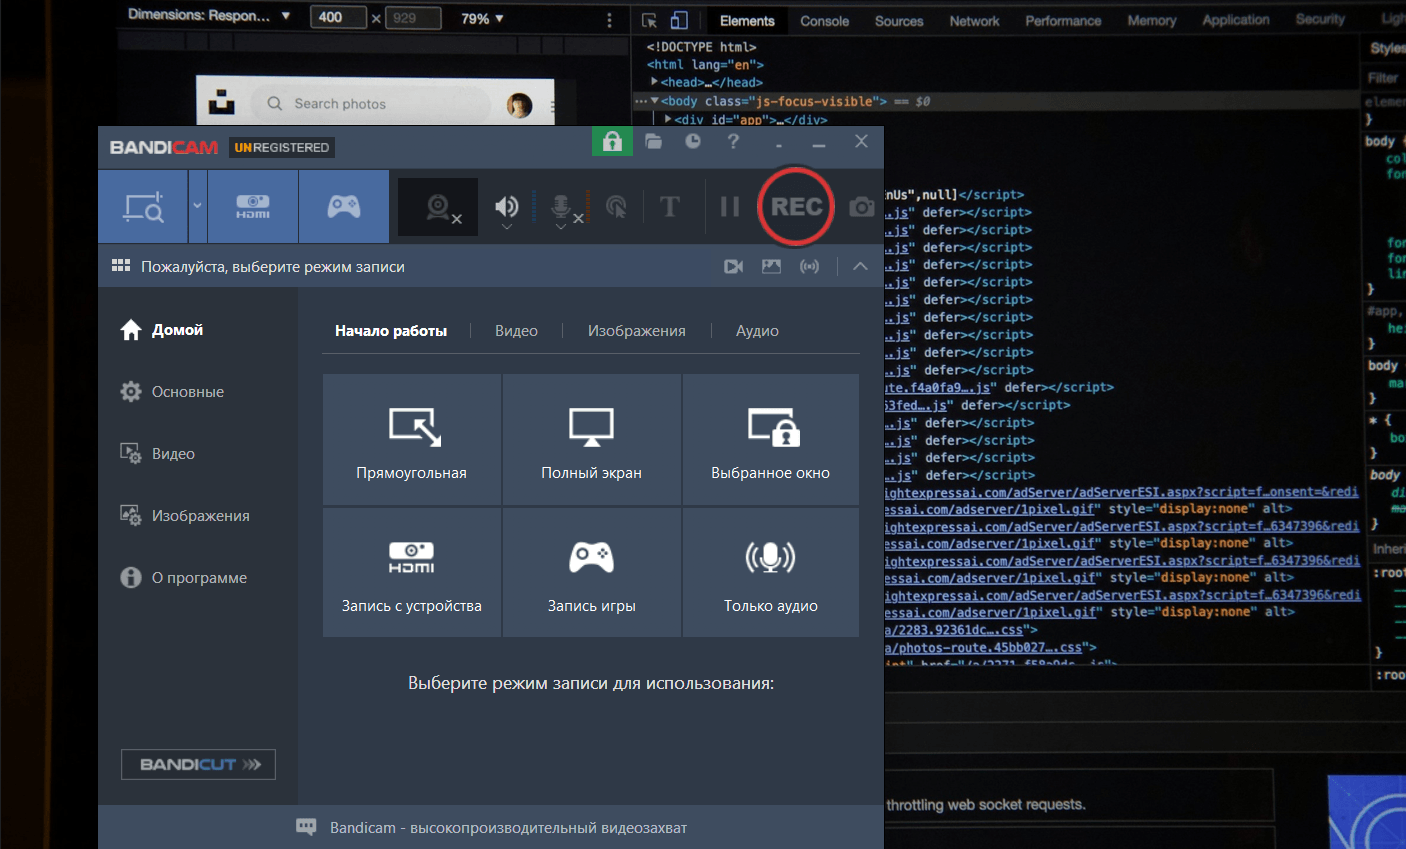Select screen rectangle recording mode icon
This screenshot has width=1406, height=849.
tap(143, 207)
